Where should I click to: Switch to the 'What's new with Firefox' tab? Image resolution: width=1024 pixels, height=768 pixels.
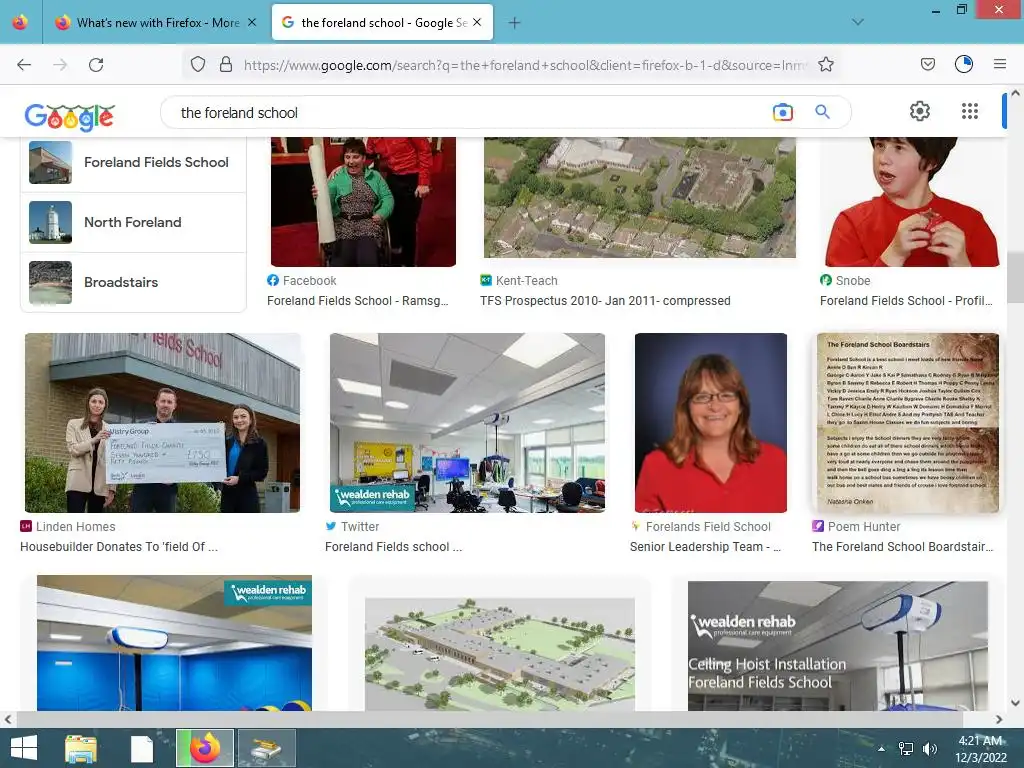[155, 23]
